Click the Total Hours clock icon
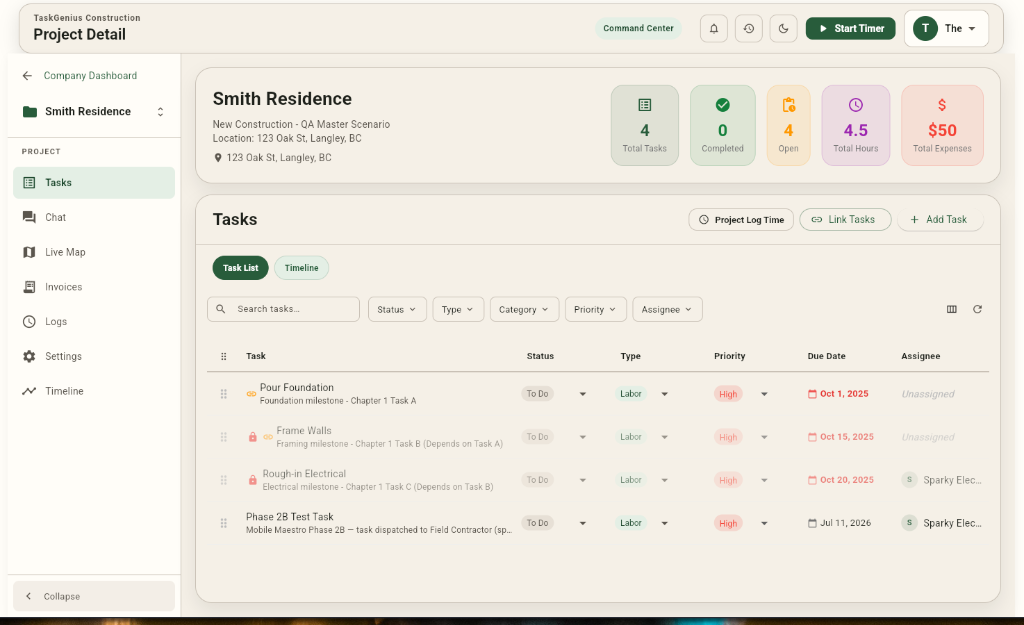 click(856, 105)
